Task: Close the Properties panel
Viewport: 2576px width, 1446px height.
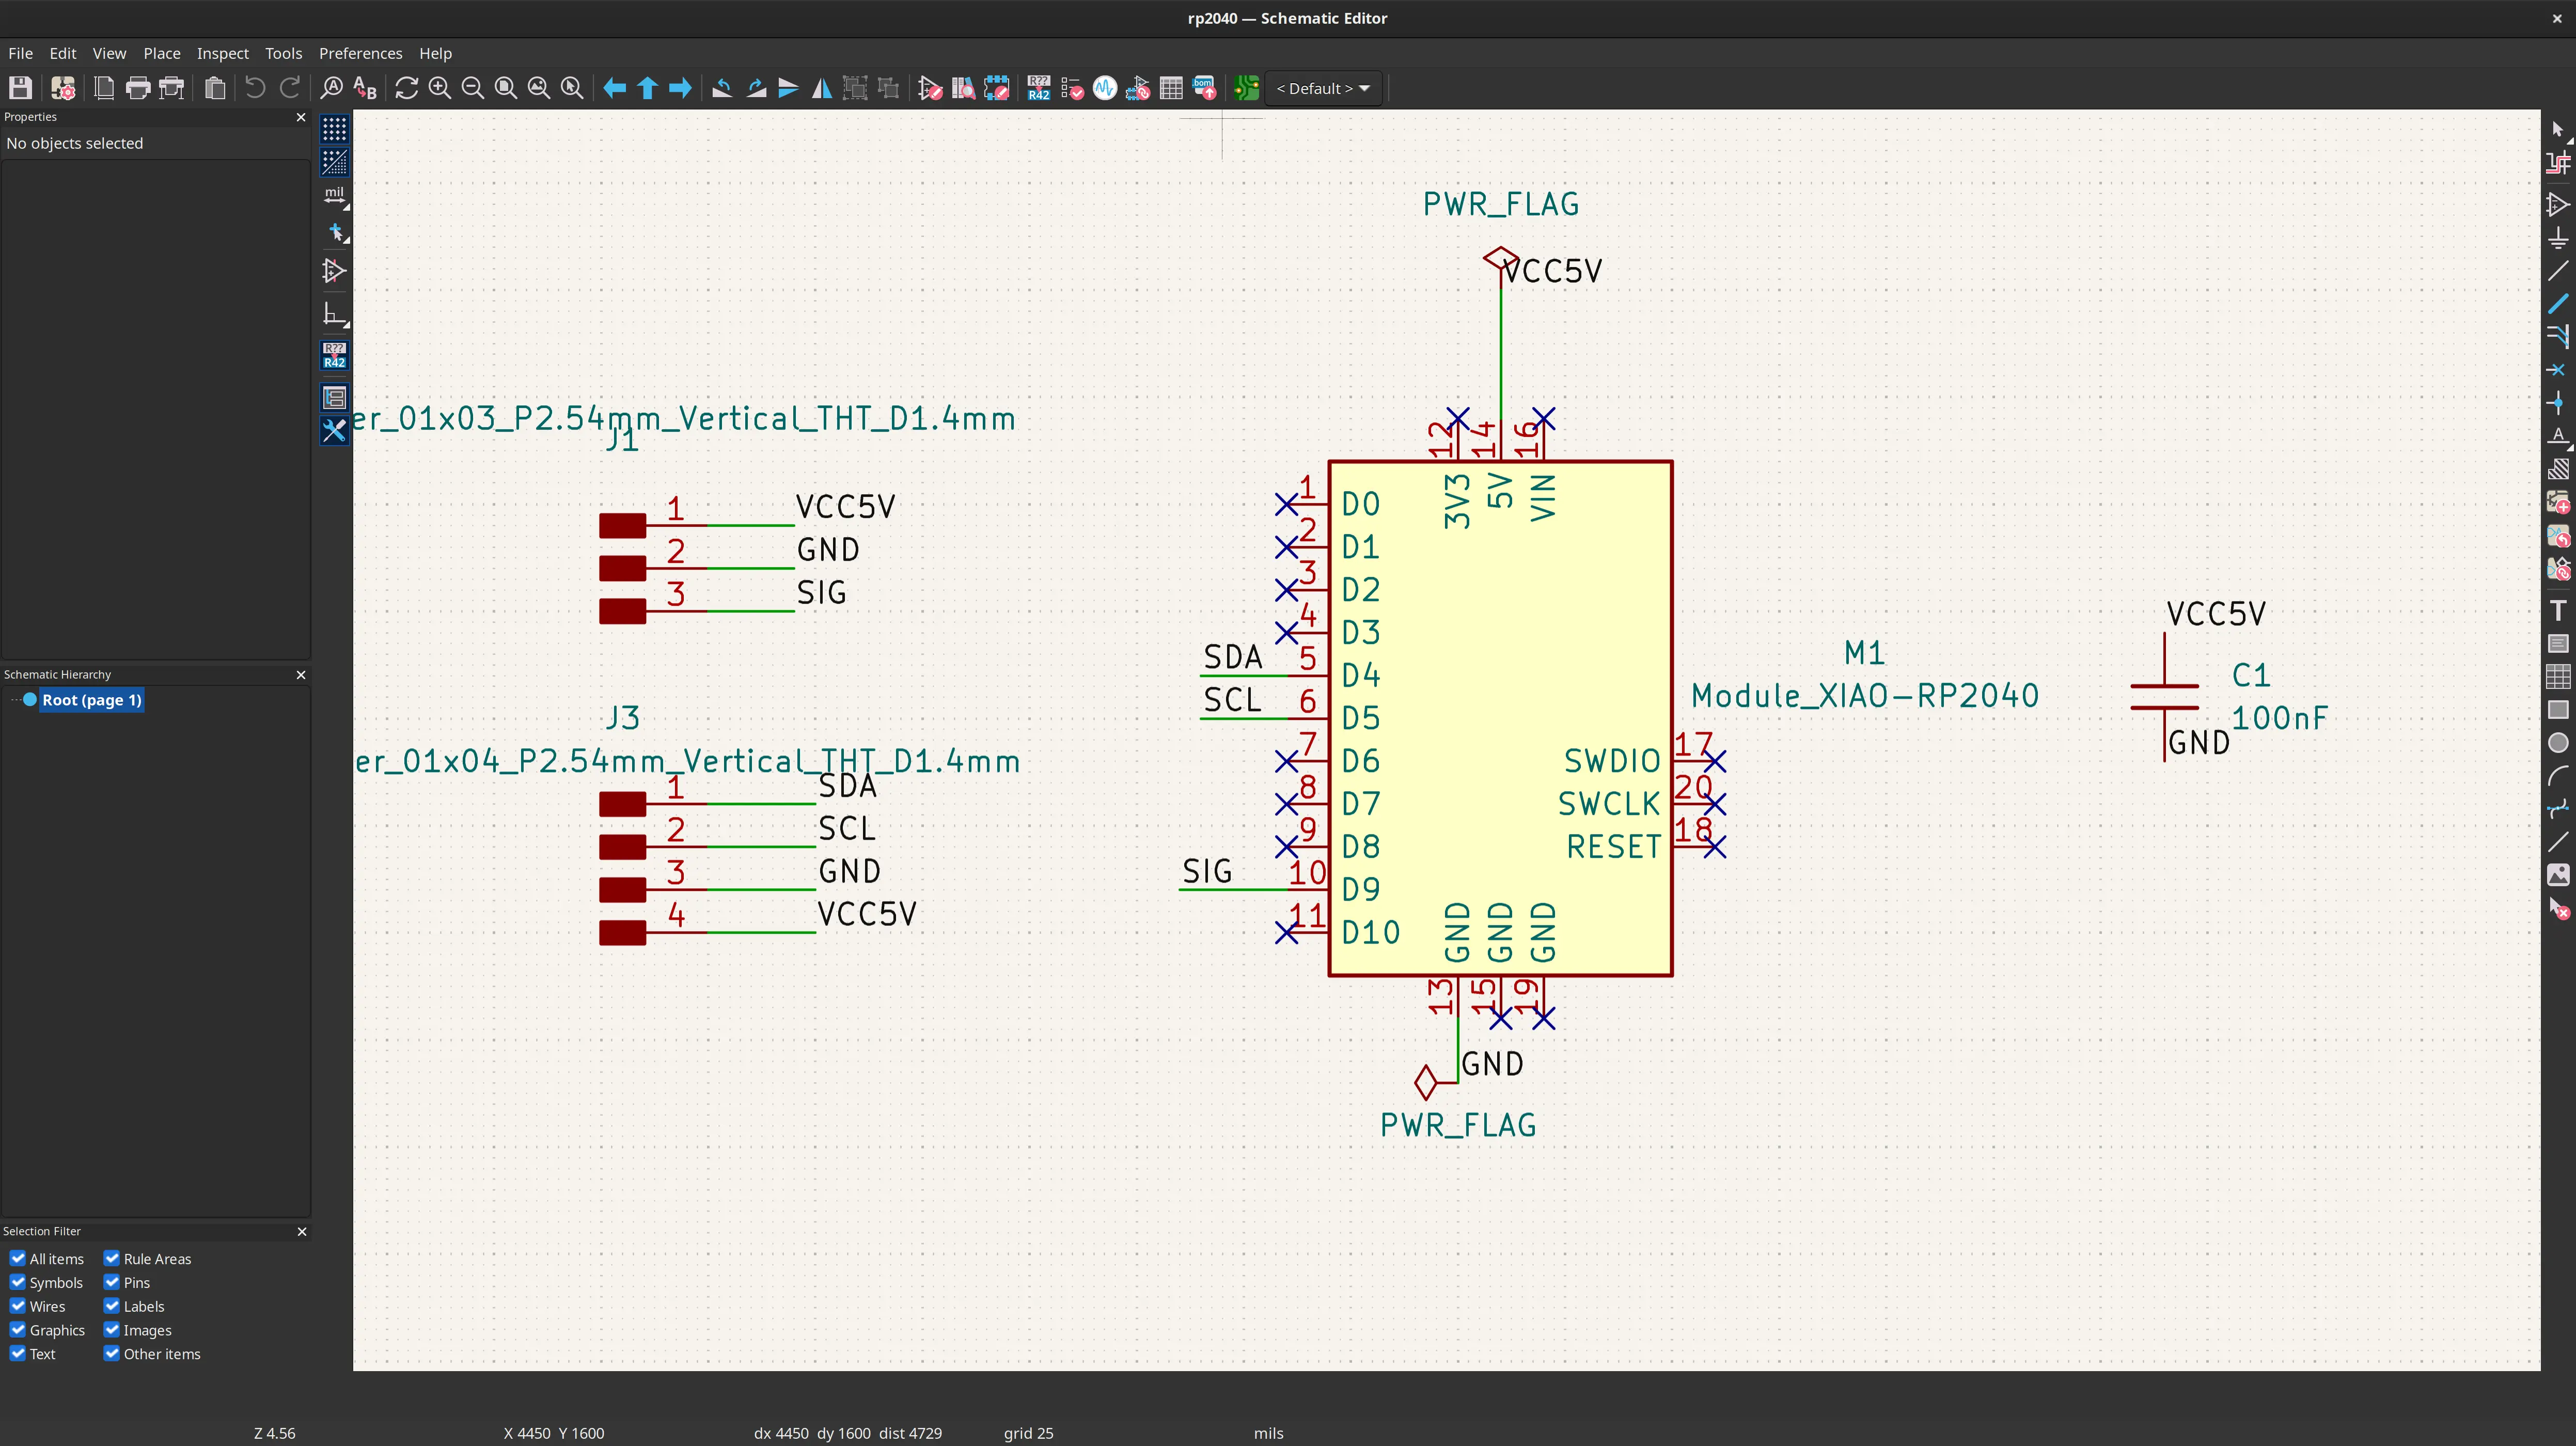Action: [x=301, y=117]
